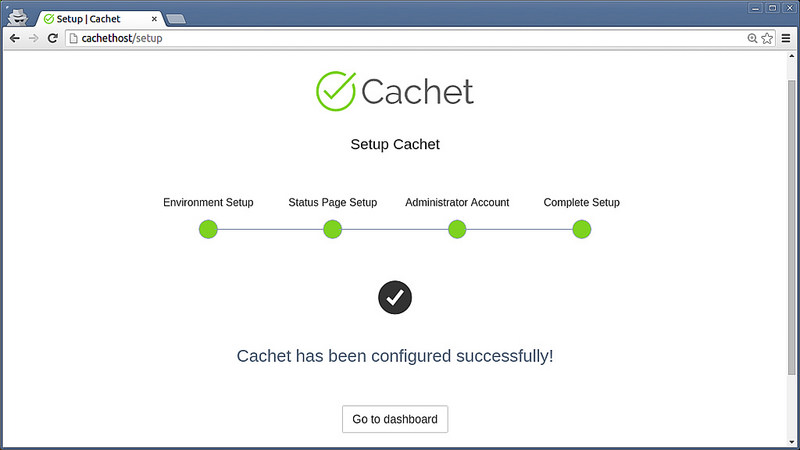The width and height of the screenshot is (800, 450).
Task: Click the dark success checkmark icon
Action: 395,297
